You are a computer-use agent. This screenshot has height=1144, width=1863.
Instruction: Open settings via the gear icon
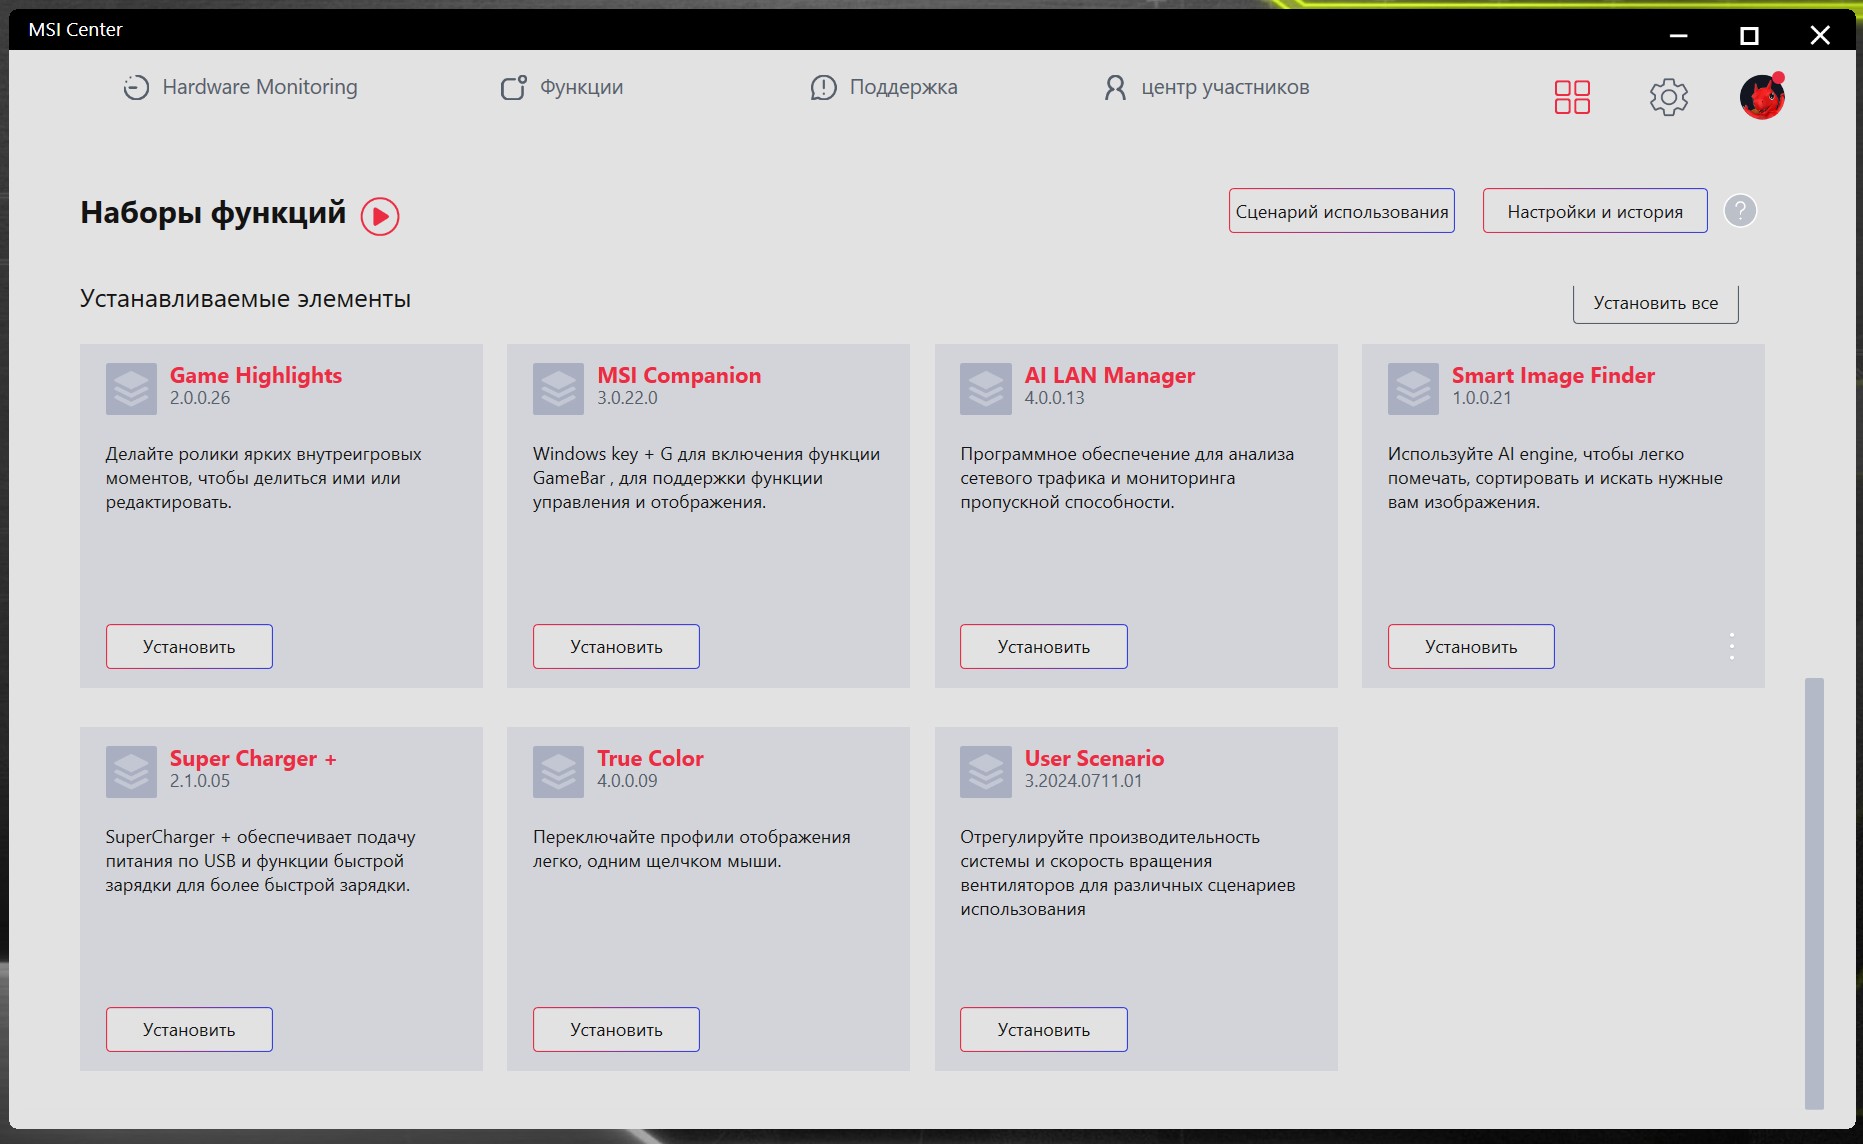click(1668, 97)
